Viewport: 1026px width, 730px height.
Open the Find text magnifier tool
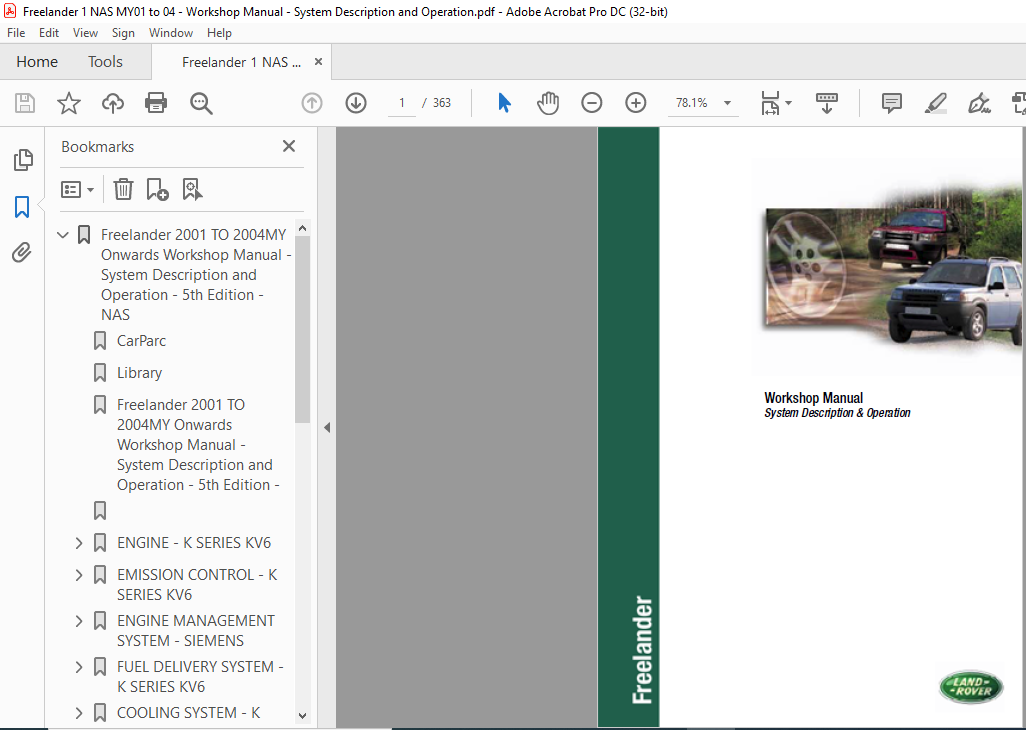click(x=201, y=103)
